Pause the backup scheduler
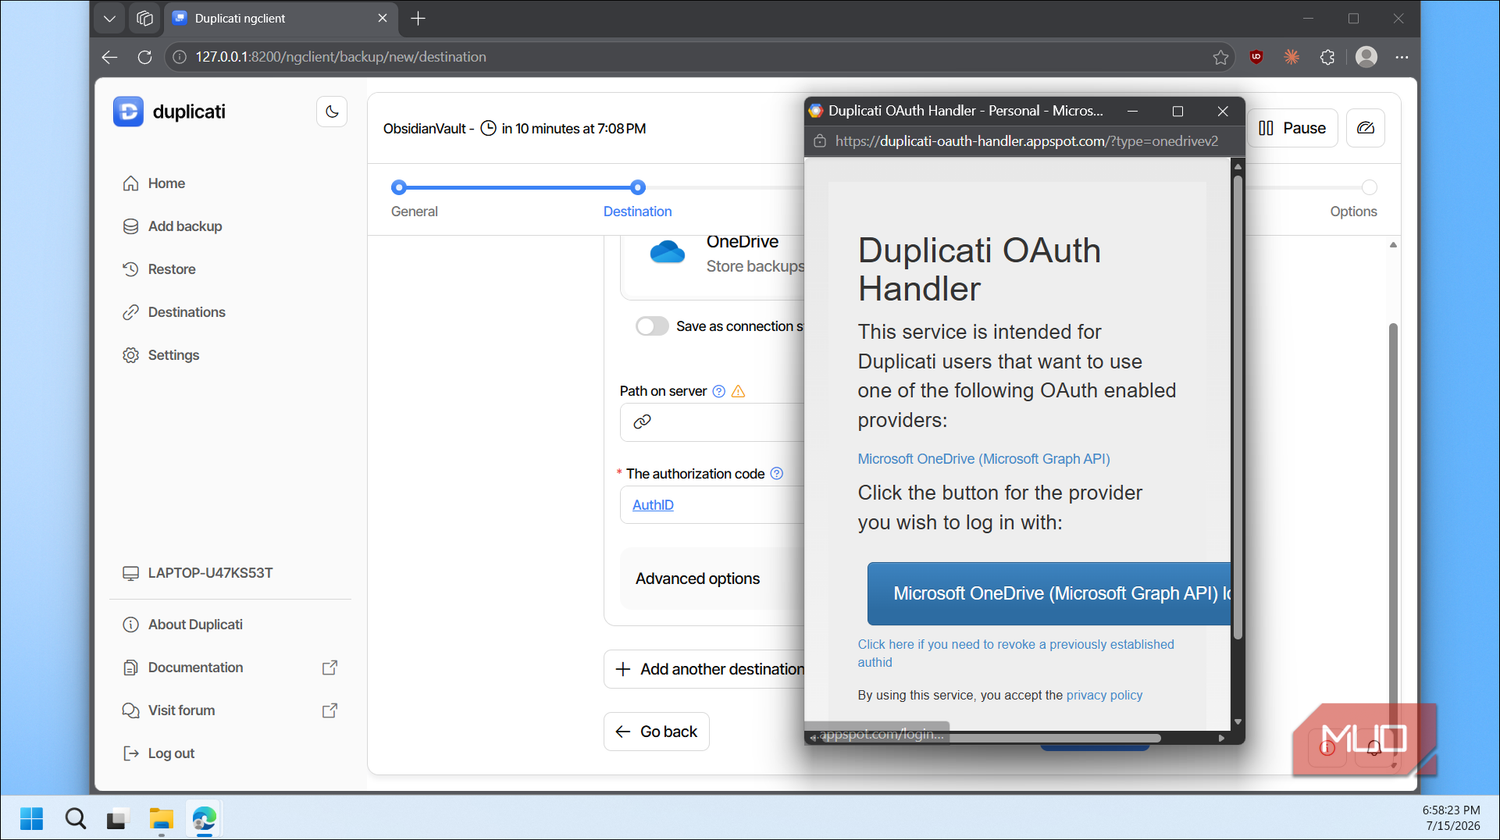Viewport: 1500px width, 840px height. tap(1292, 128)
